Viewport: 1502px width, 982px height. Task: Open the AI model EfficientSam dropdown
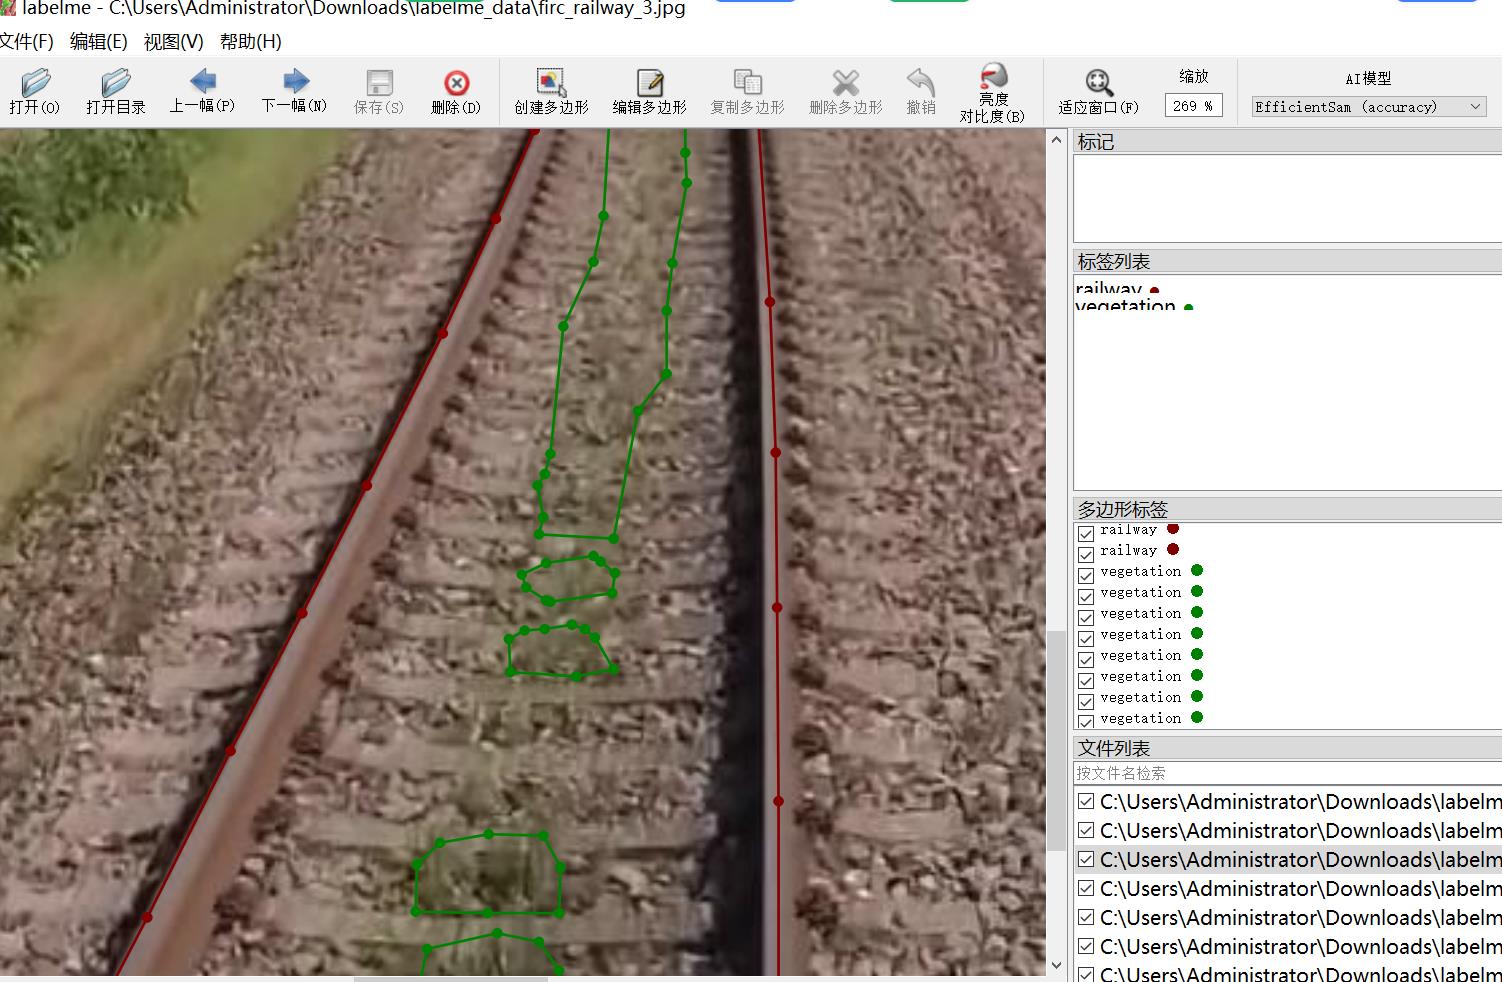pos(1368,106)
